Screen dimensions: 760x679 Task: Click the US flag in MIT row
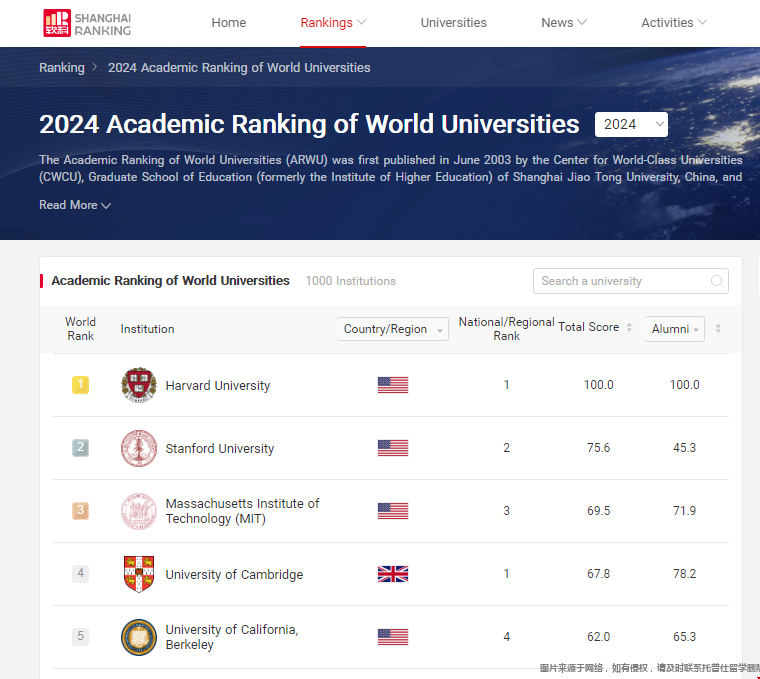pyautogui.click(x=393, y=511)
